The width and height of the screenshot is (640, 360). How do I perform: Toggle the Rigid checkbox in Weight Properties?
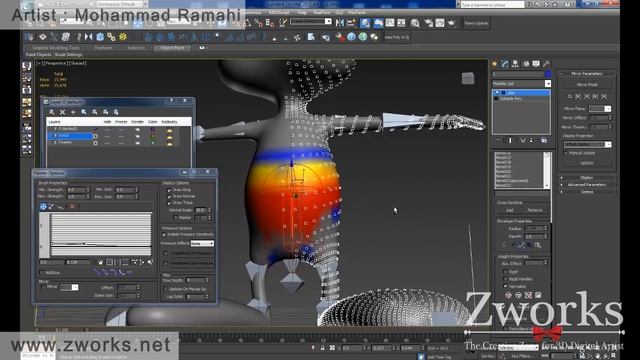[505, 271]
